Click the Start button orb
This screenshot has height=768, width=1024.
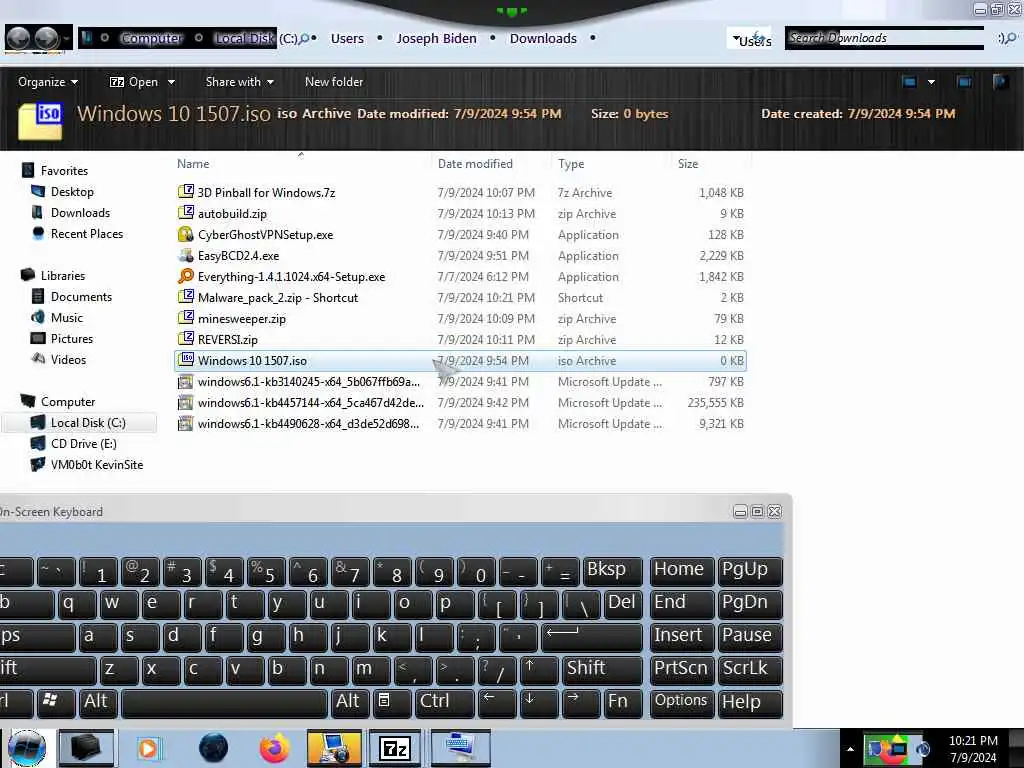pyautogui.click(x=27, y=748)
